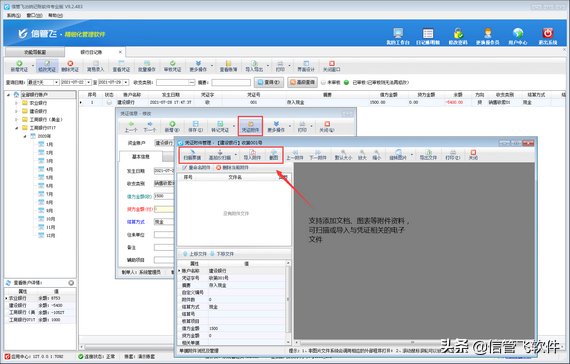Image resolution: width=570 pixels, height=364 pixels.
Task: Open 旋转图片 dropdown arrow
Action: click(x=411, y=155)
